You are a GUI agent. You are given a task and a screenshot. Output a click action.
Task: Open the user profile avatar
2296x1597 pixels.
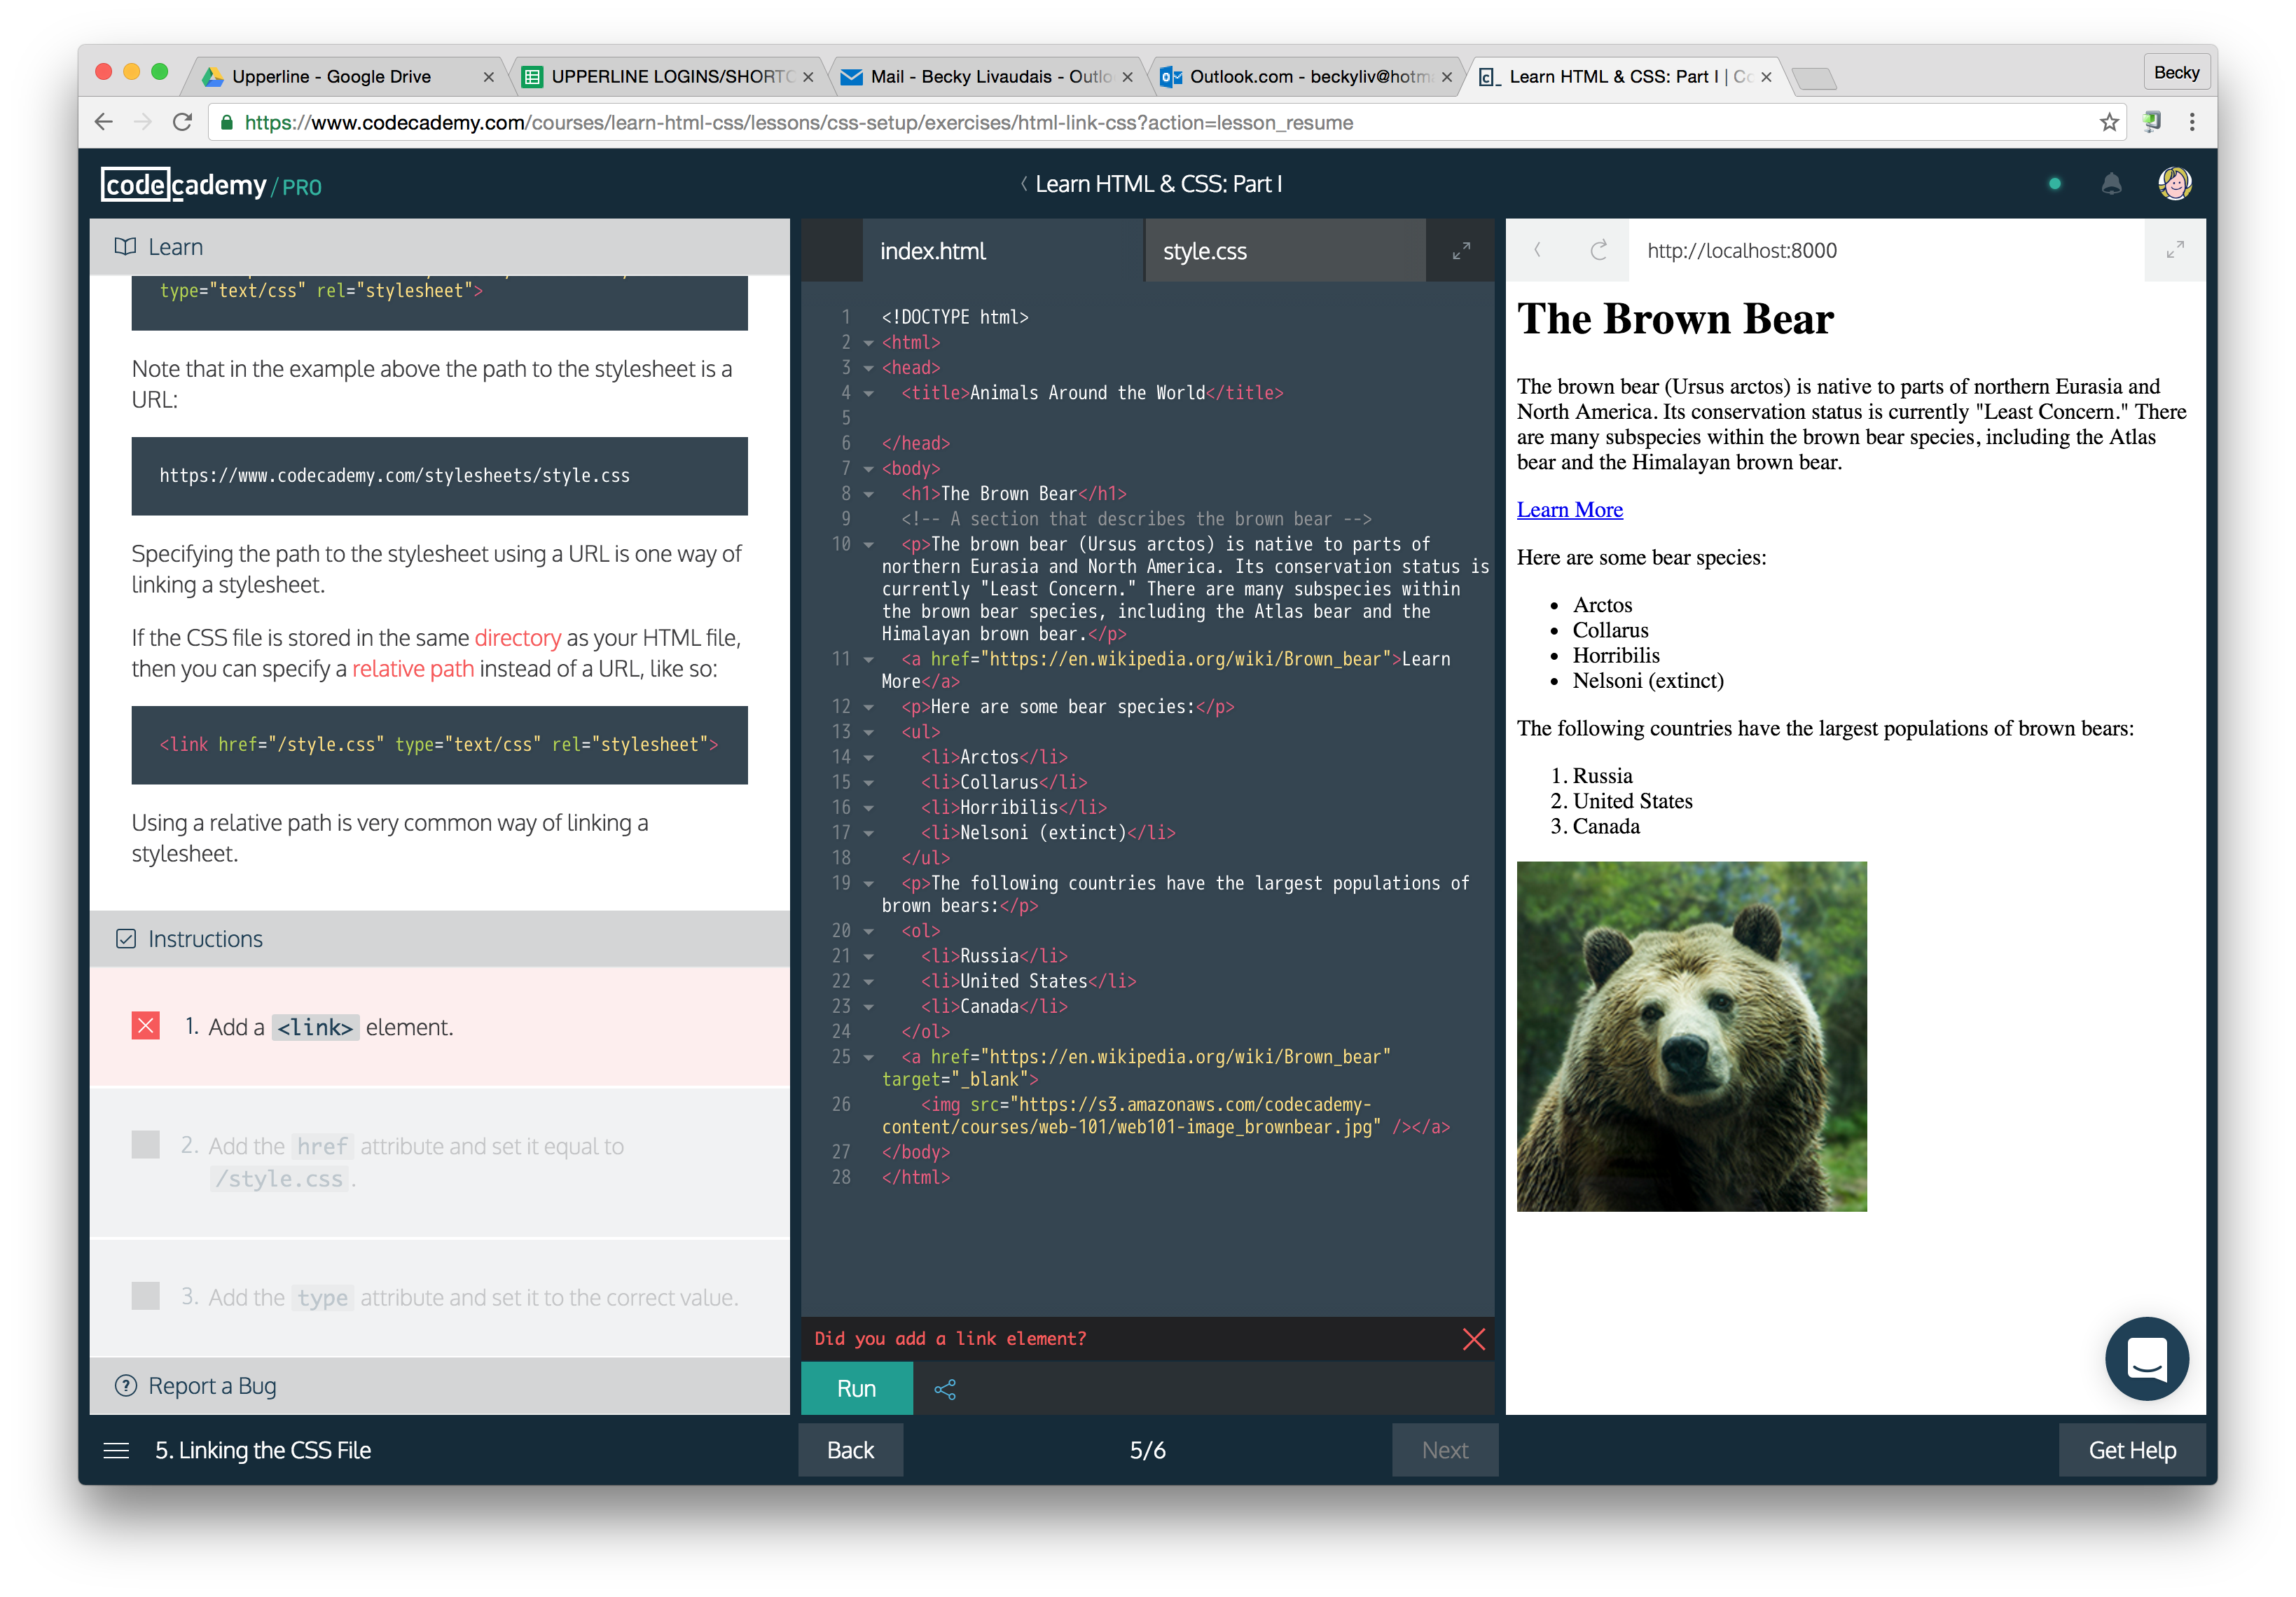(2175, 184)
